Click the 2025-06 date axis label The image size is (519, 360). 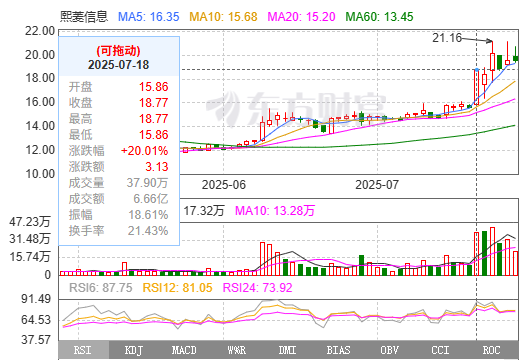coord(224,185)
